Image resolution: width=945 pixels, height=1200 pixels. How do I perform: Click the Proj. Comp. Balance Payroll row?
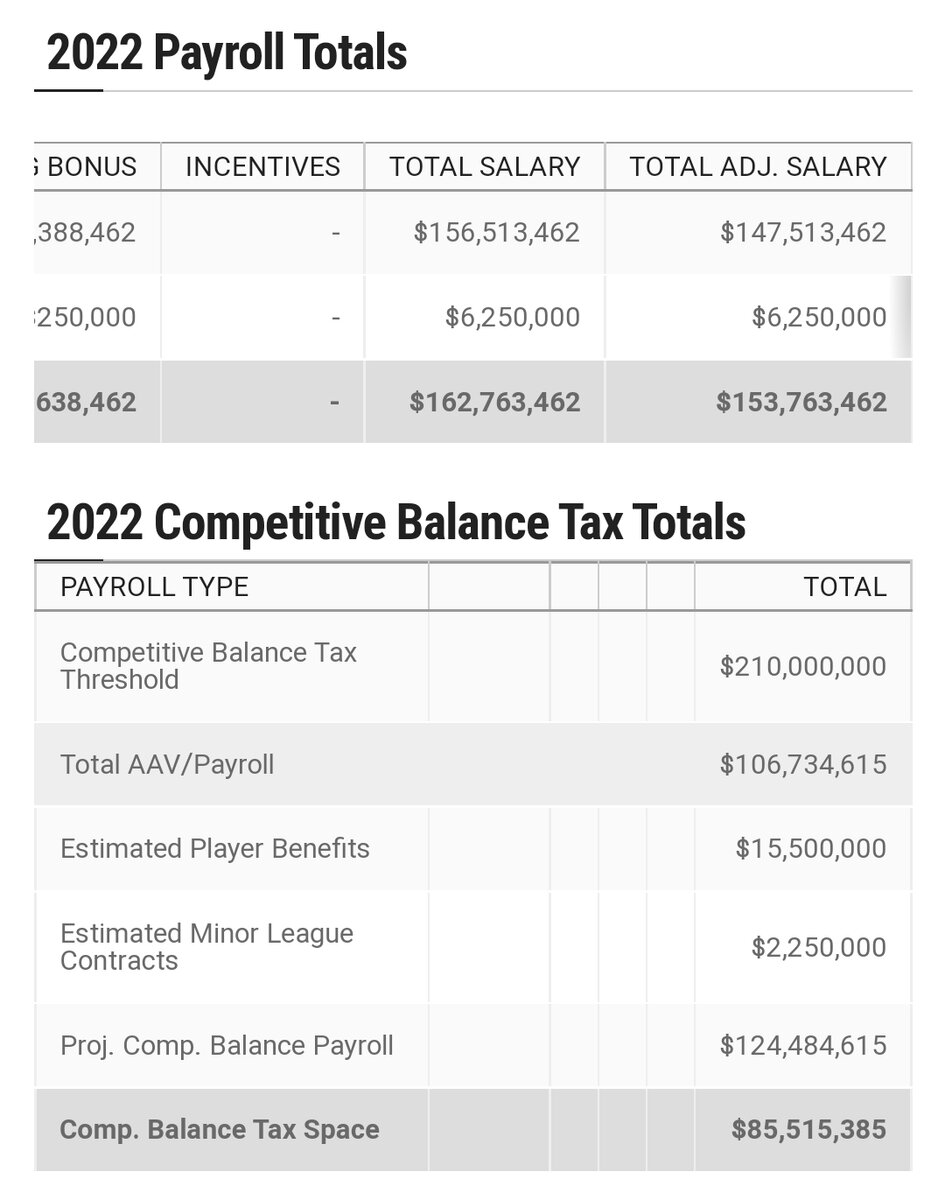point(473,1046)
